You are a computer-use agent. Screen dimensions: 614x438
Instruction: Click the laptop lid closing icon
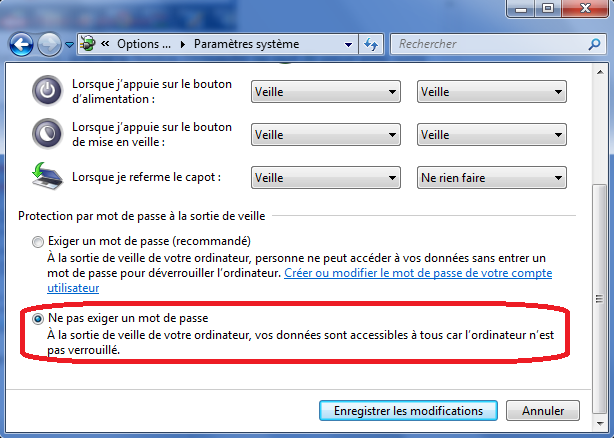(x=47, y=177)
